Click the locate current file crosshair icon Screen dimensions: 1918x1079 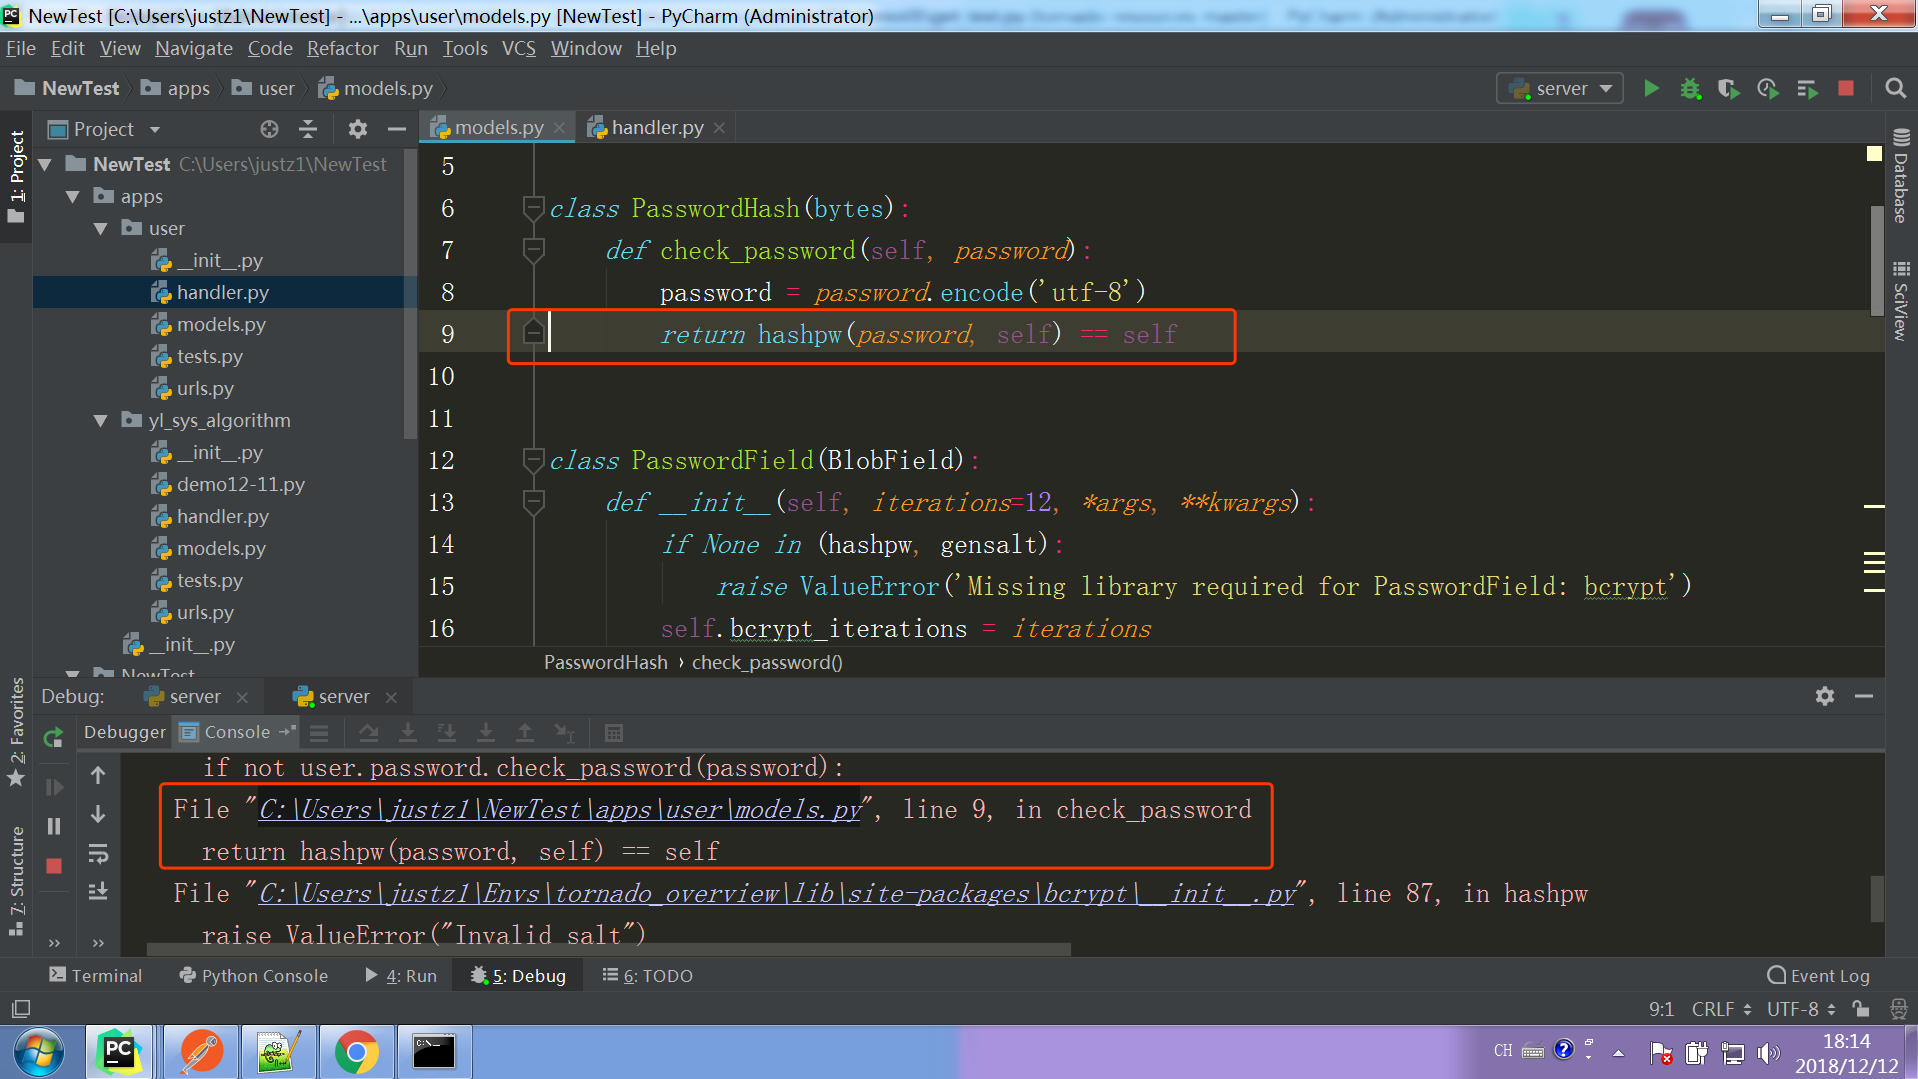(269, 129)
